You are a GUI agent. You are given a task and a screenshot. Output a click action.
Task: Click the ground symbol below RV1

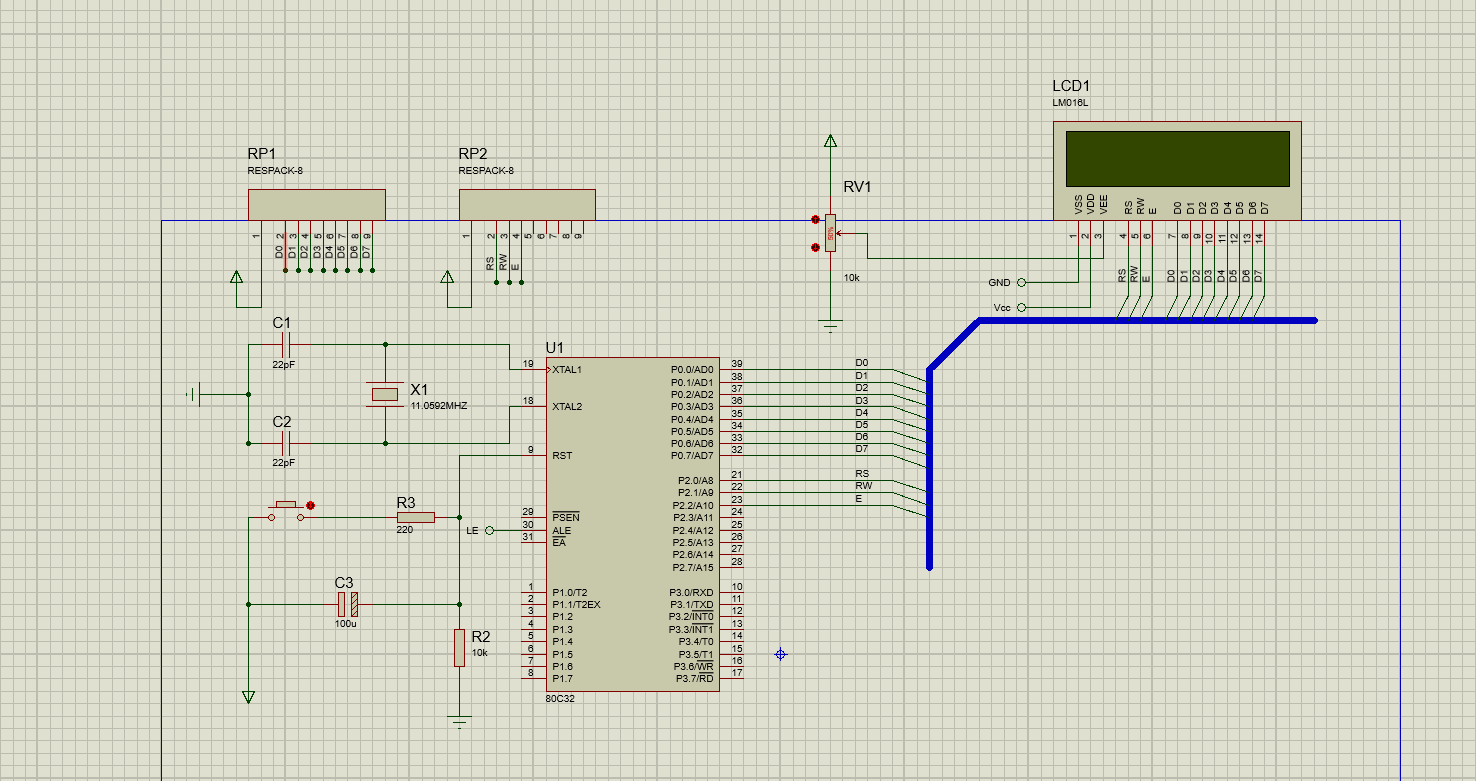point(829,324)
